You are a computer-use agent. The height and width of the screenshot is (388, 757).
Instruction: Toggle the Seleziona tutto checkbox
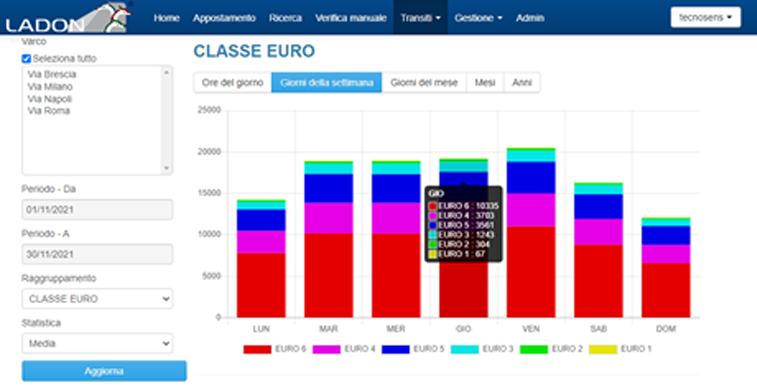point(26,59)
